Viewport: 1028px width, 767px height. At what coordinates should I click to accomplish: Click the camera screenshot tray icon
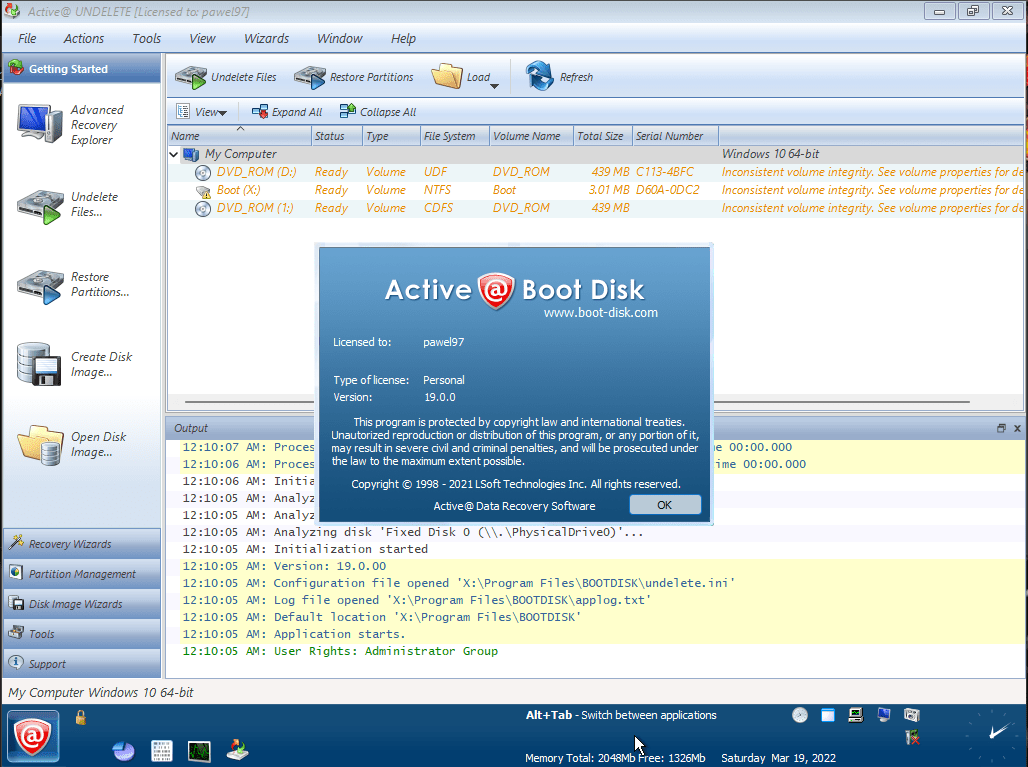[x=912, y=715]
